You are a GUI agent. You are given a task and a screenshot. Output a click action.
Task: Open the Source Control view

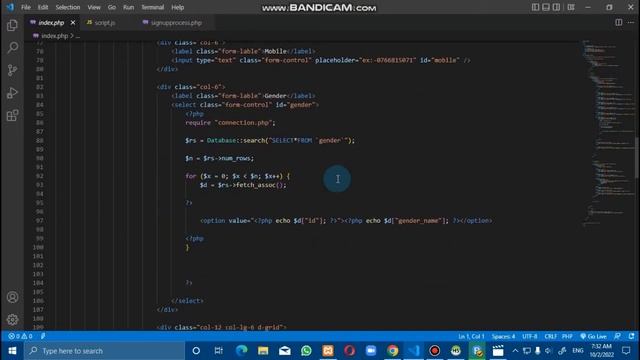[12, 70]
